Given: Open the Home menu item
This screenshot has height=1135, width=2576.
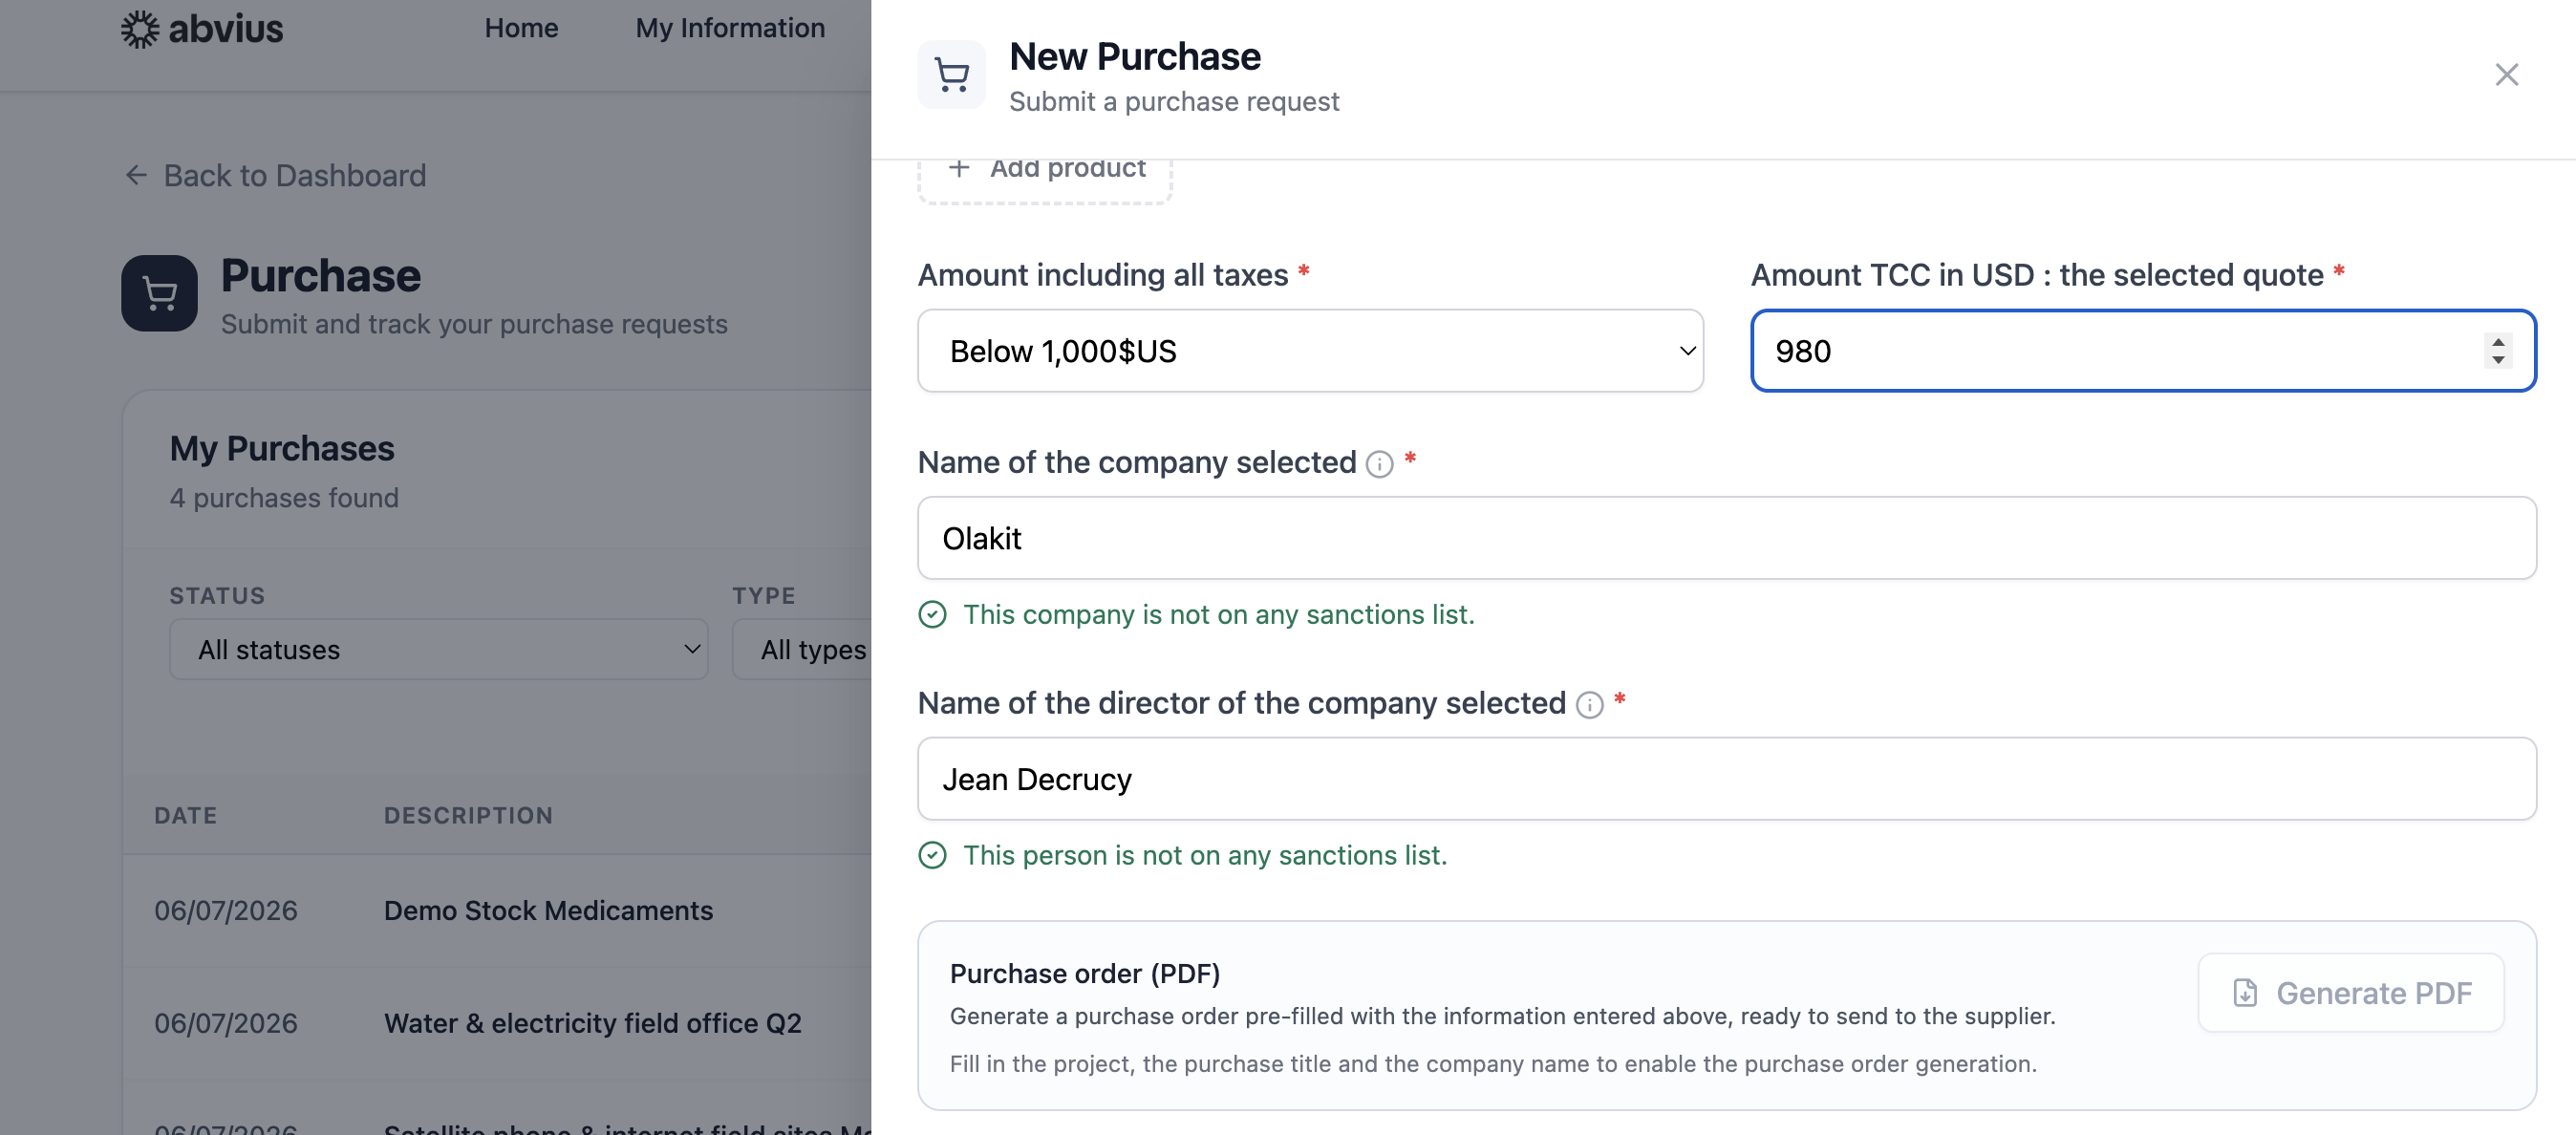Looking at the screenshot, I should [x=521, y=28].
